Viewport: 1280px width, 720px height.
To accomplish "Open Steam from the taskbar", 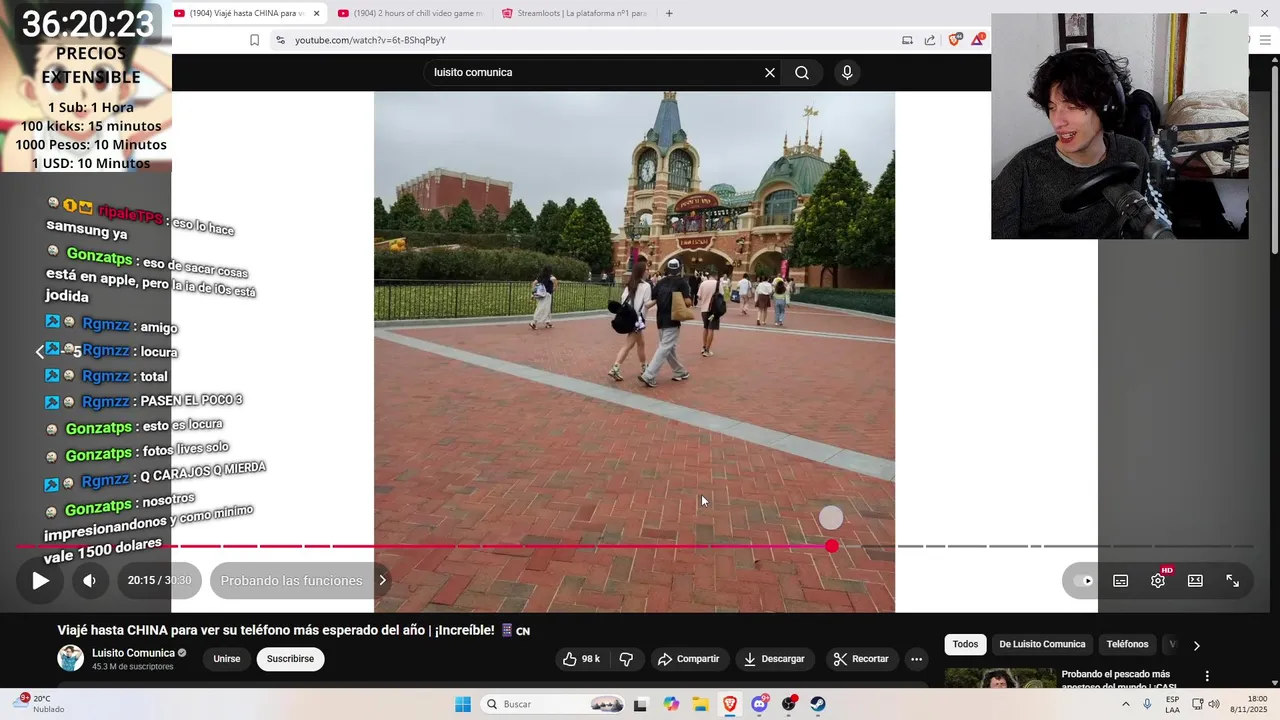I will (x=818, y=704).
